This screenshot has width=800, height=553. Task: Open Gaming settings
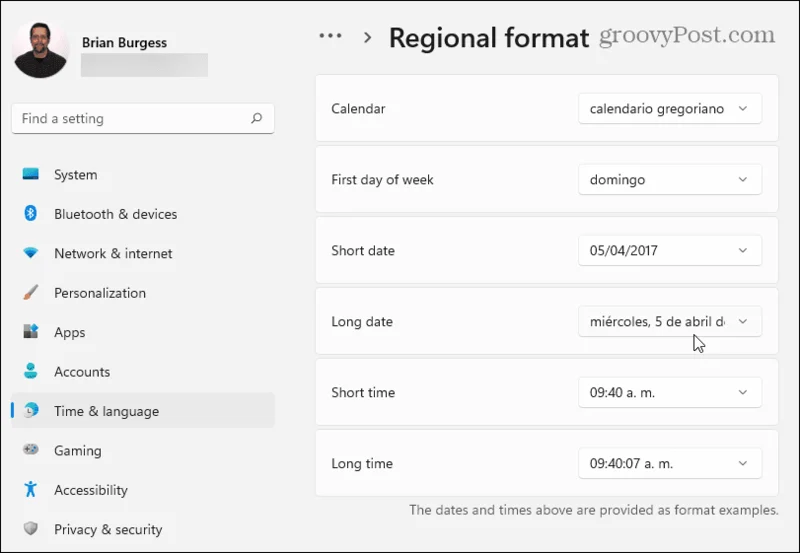[143, 450]
